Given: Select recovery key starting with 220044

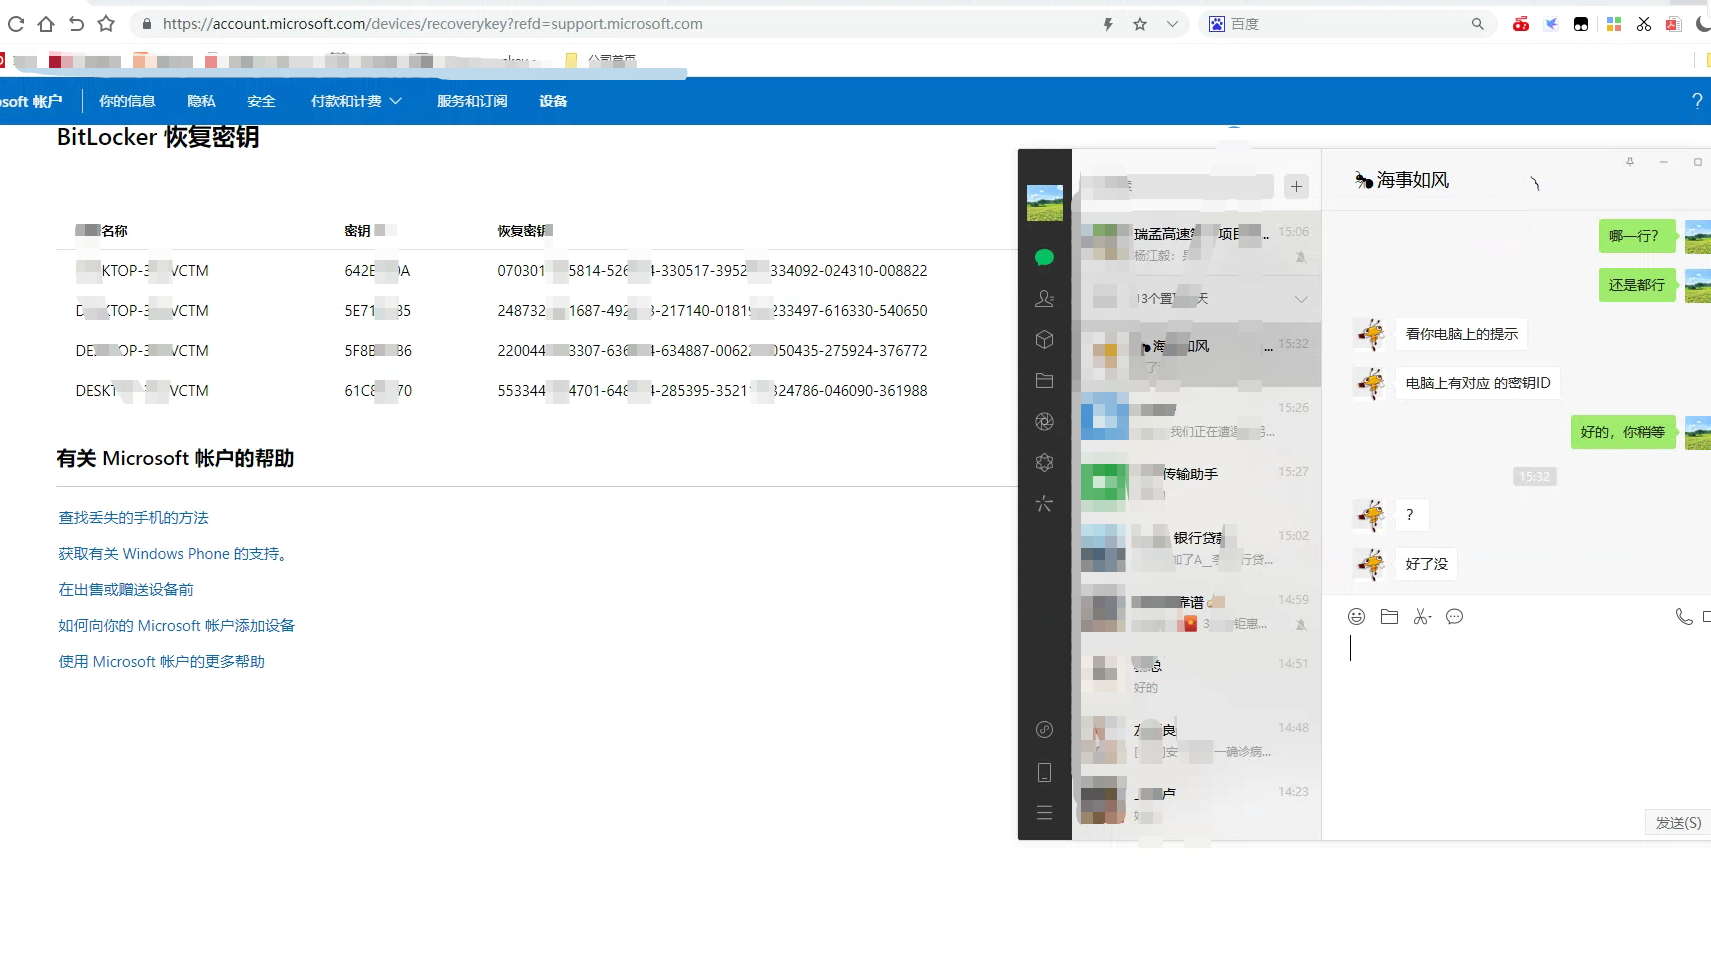Looking at the screenshot, I should point(712,351).
